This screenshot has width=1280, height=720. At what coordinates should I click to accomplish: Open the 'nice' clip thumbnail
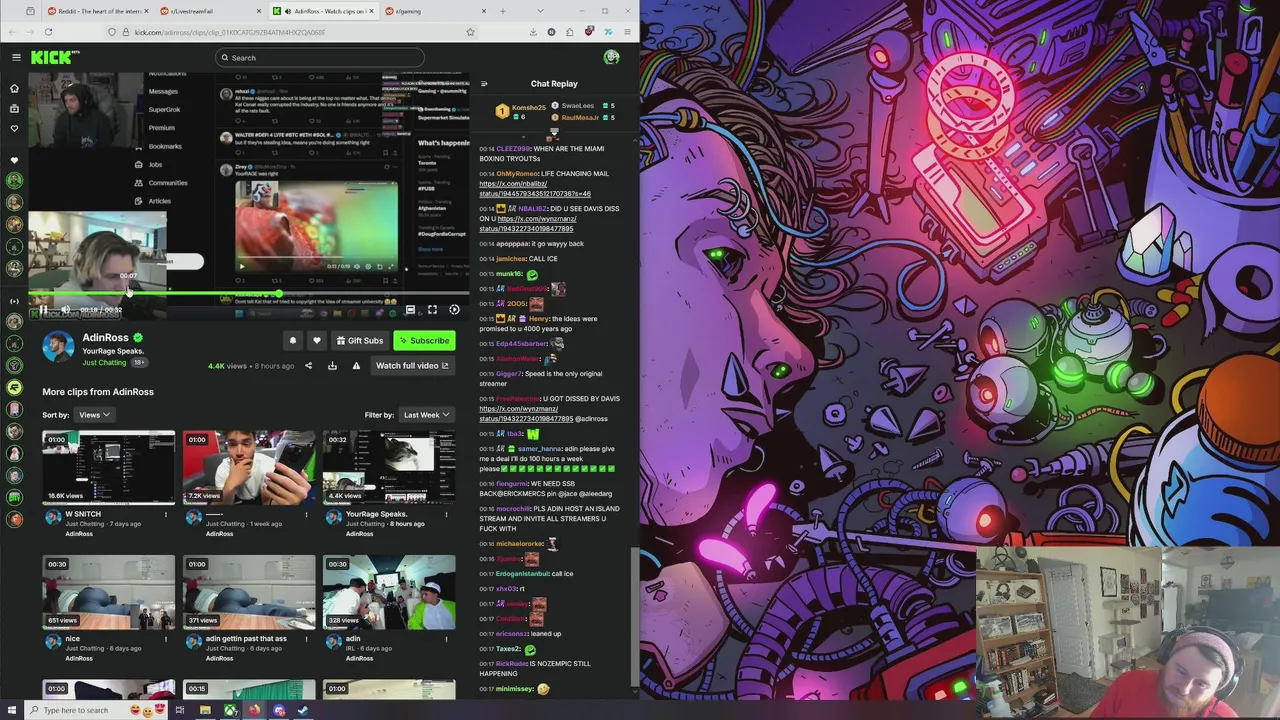(108, 592)
